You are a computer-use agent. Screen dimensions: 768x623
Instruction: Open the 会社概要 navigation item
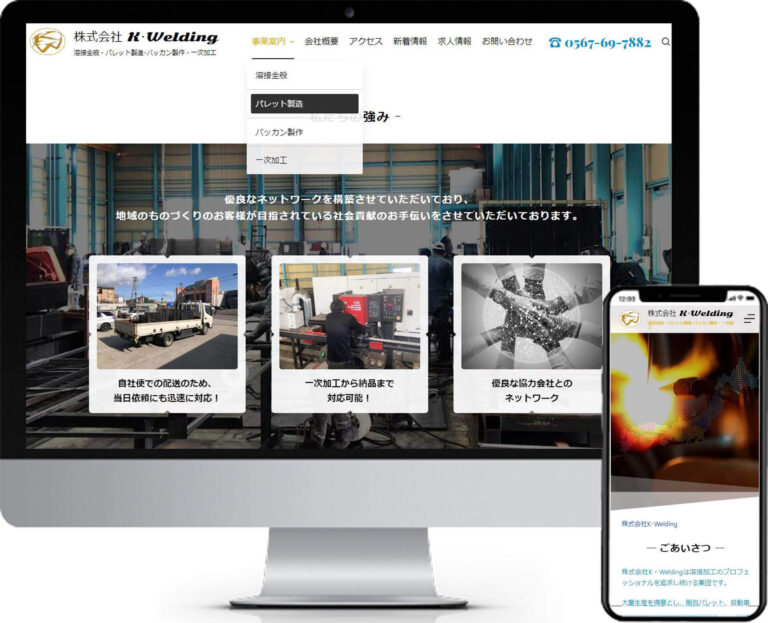pyautogui.click(x=321, y=42)
